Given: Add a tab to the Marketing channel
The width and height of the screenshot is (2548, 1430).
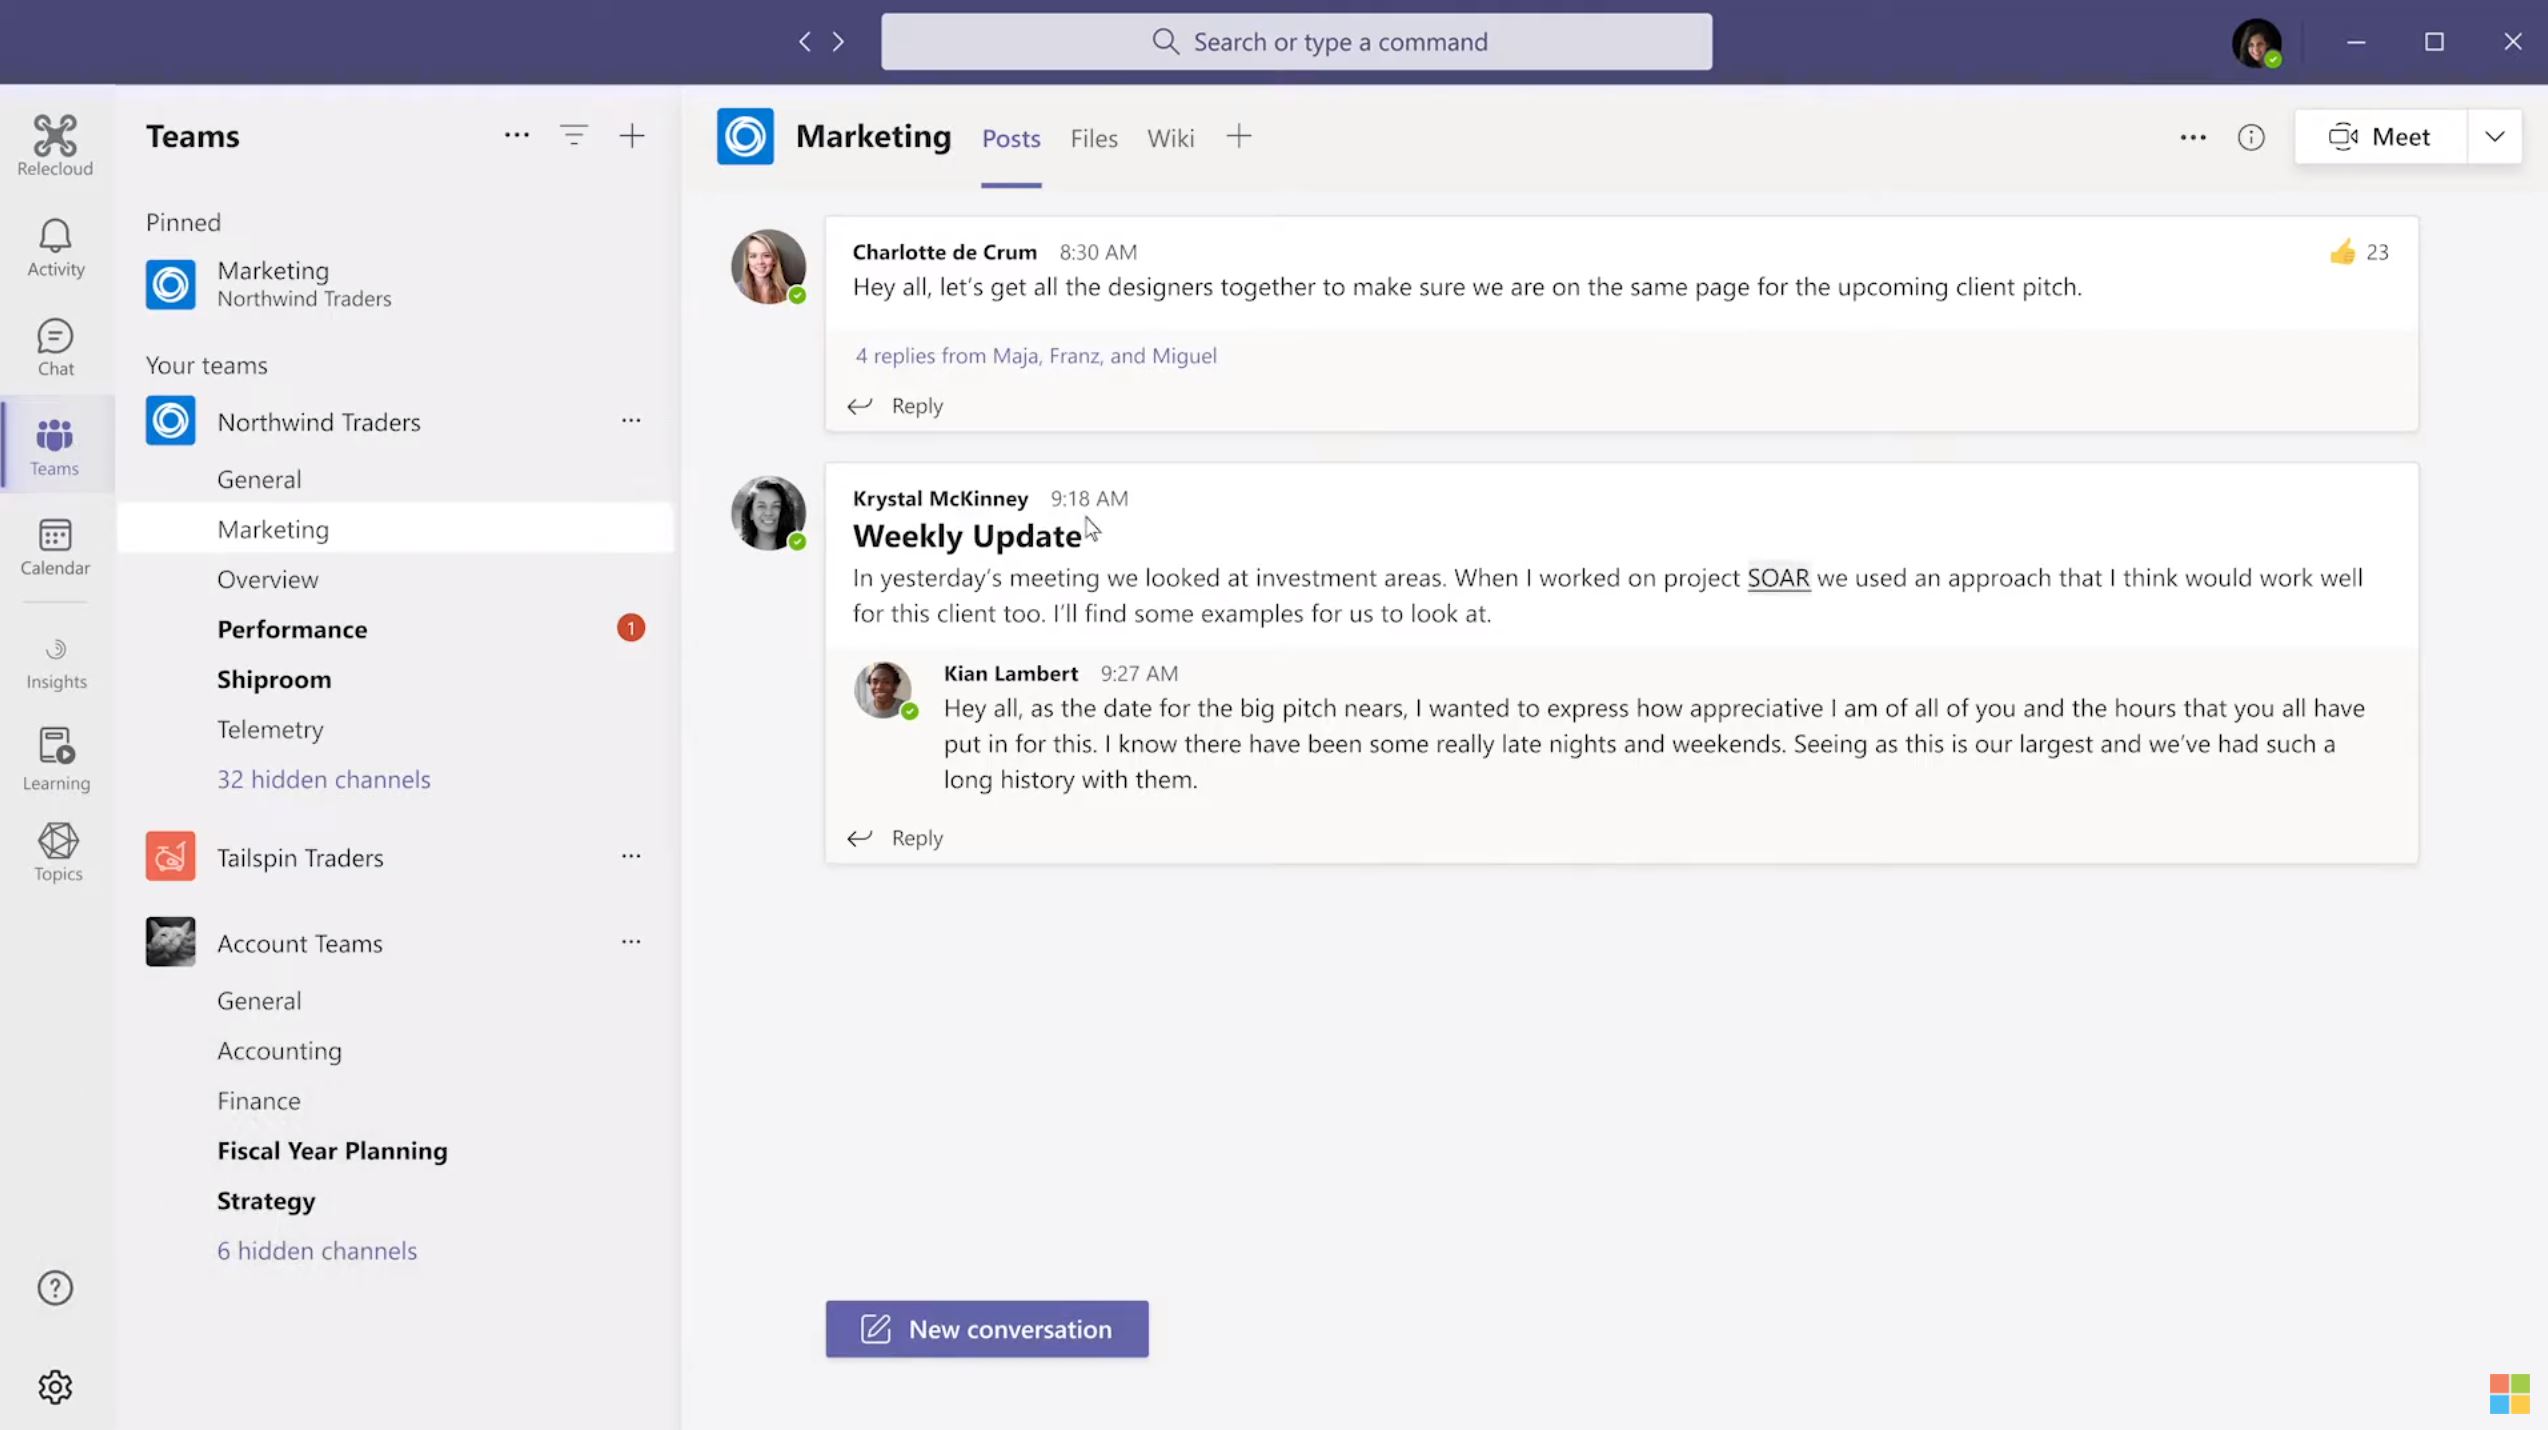Looking at the screenshot, I should (x=1239, y=137).
